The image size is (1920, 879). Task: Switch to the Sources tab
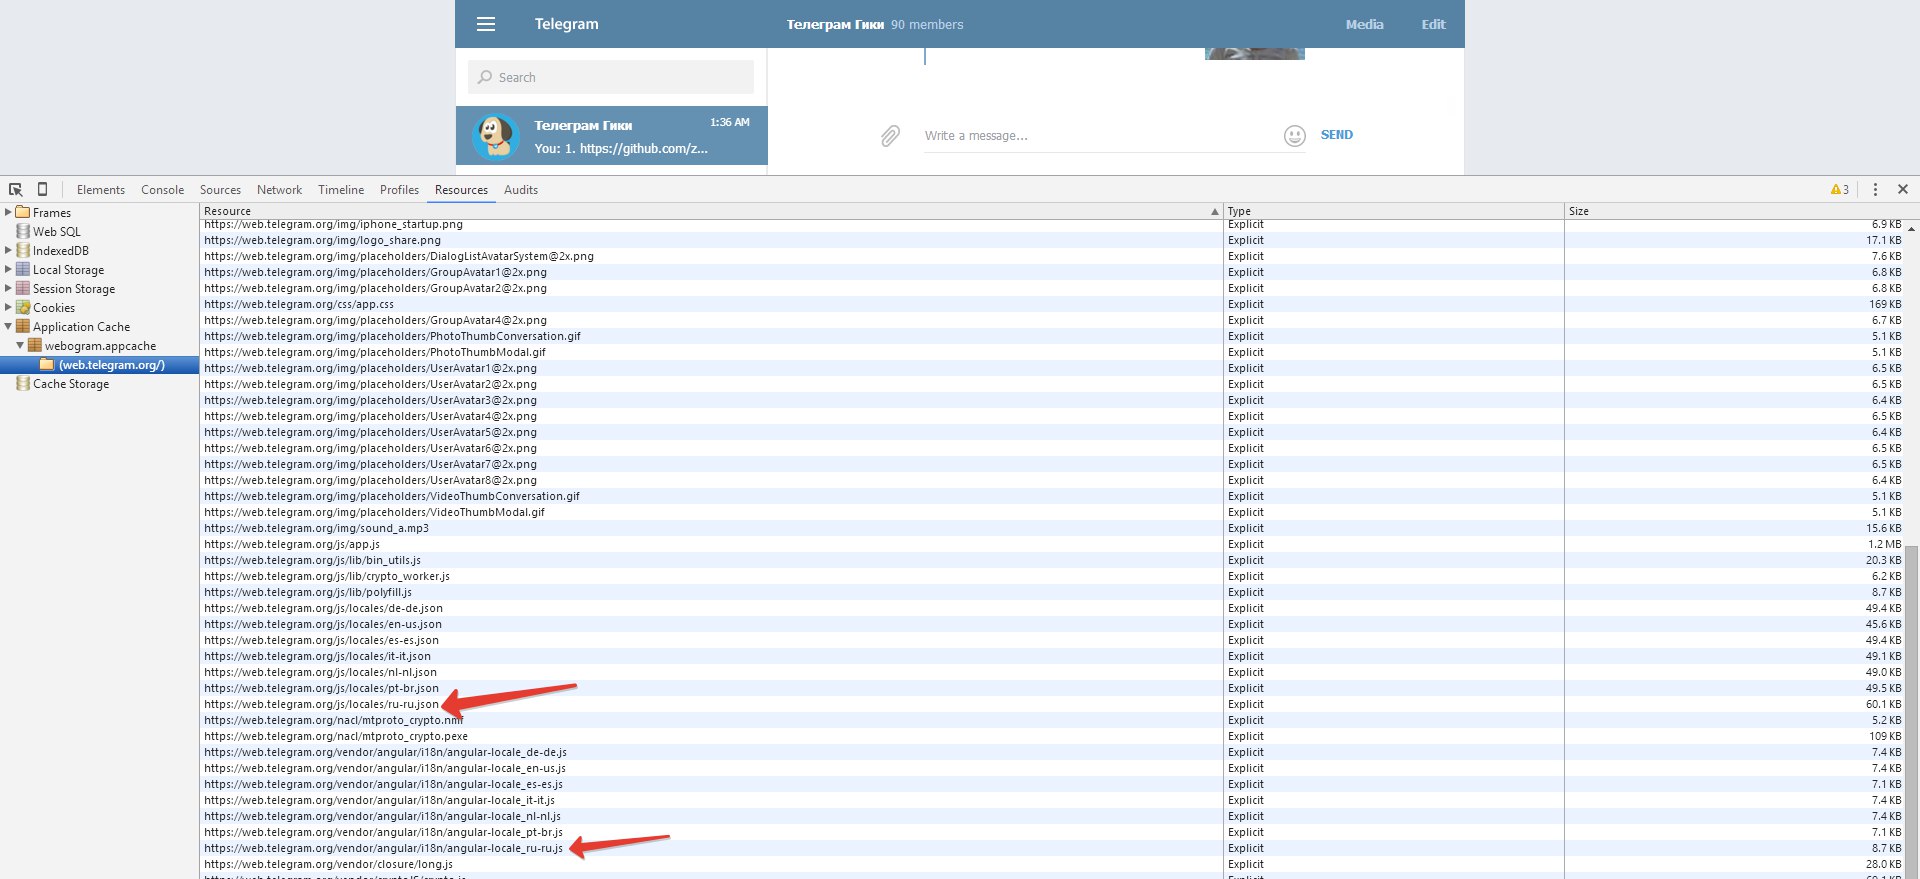pos(220,190)
